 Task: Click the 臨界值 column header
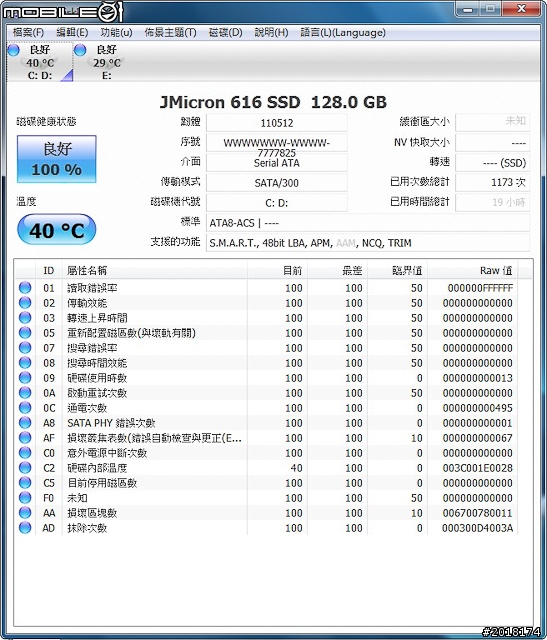[397, 270]
